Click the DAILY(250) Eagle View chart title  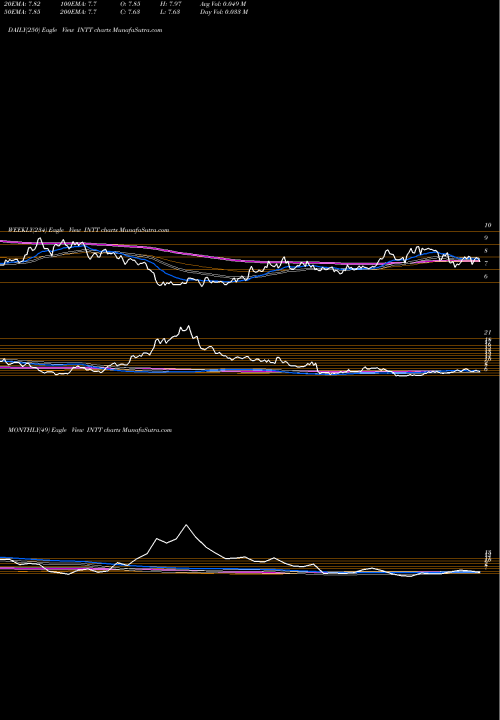tap(85, 30)
